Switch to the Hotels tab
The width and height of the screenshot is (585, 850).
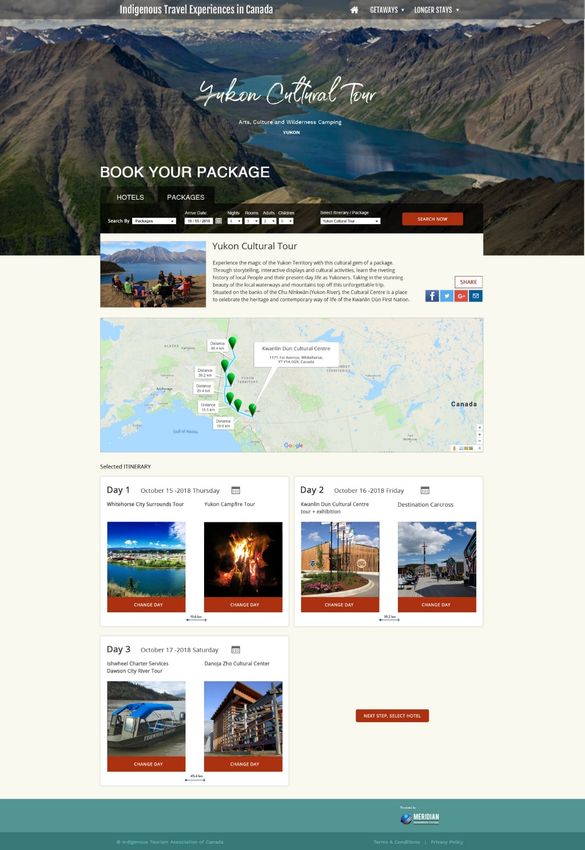130,197
